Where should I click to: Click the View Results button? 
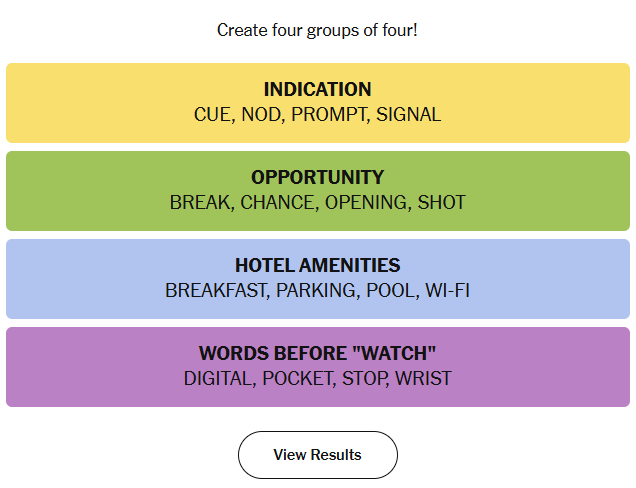pyautogui.click(x=318, y=455)
